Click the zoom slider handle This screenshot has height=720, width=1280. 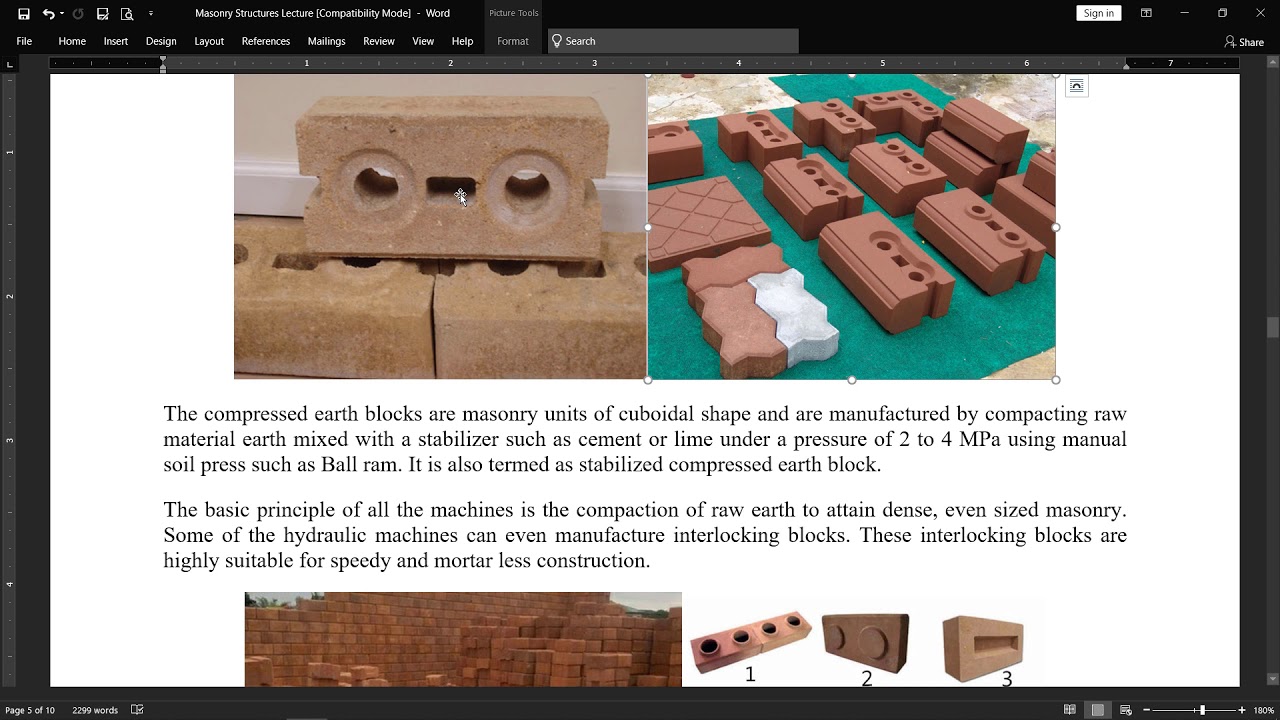click(x=1202, y=710)
